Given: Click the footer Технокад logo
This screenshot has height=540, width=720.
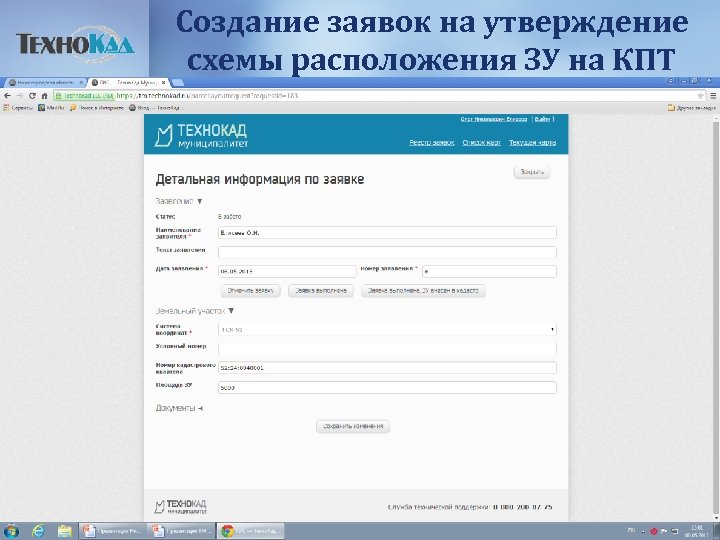Looking at the screenshot, I should [x=180, y=506].
